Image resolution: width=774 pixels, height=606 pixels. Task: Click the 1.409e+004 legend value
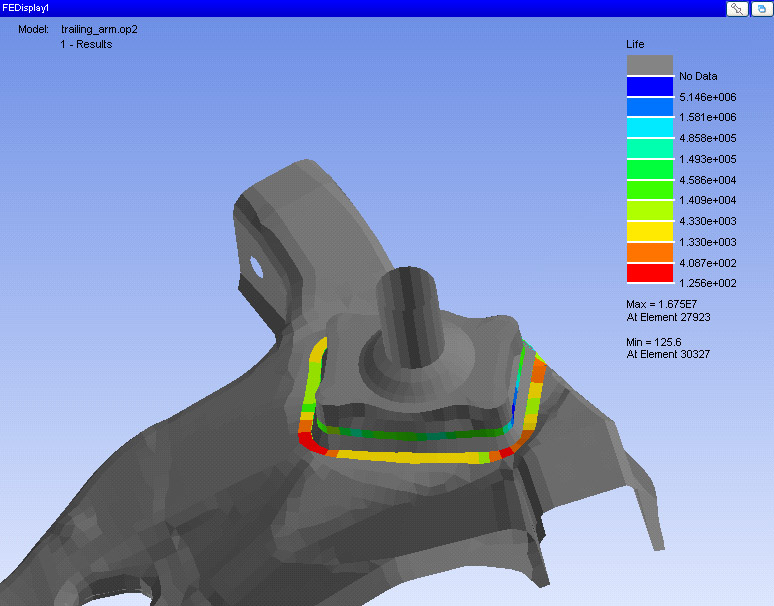707,200
